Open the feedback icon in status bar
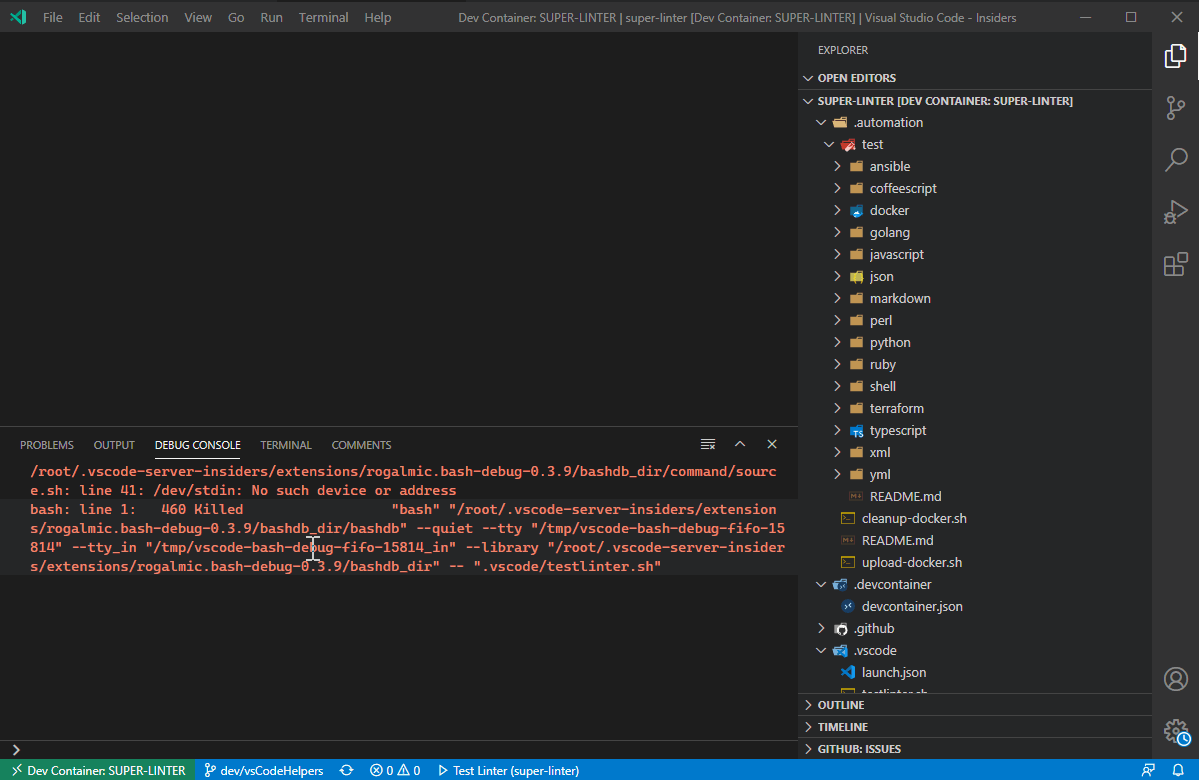1199x780 pixels. 1148,770
